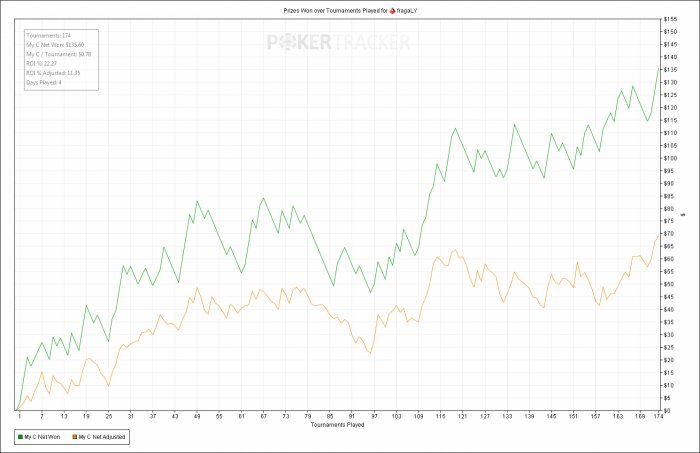Screen dimensions: 700x453
Task: Click the ROI % Adjusted stat line
Action: (x=53, y=73)
